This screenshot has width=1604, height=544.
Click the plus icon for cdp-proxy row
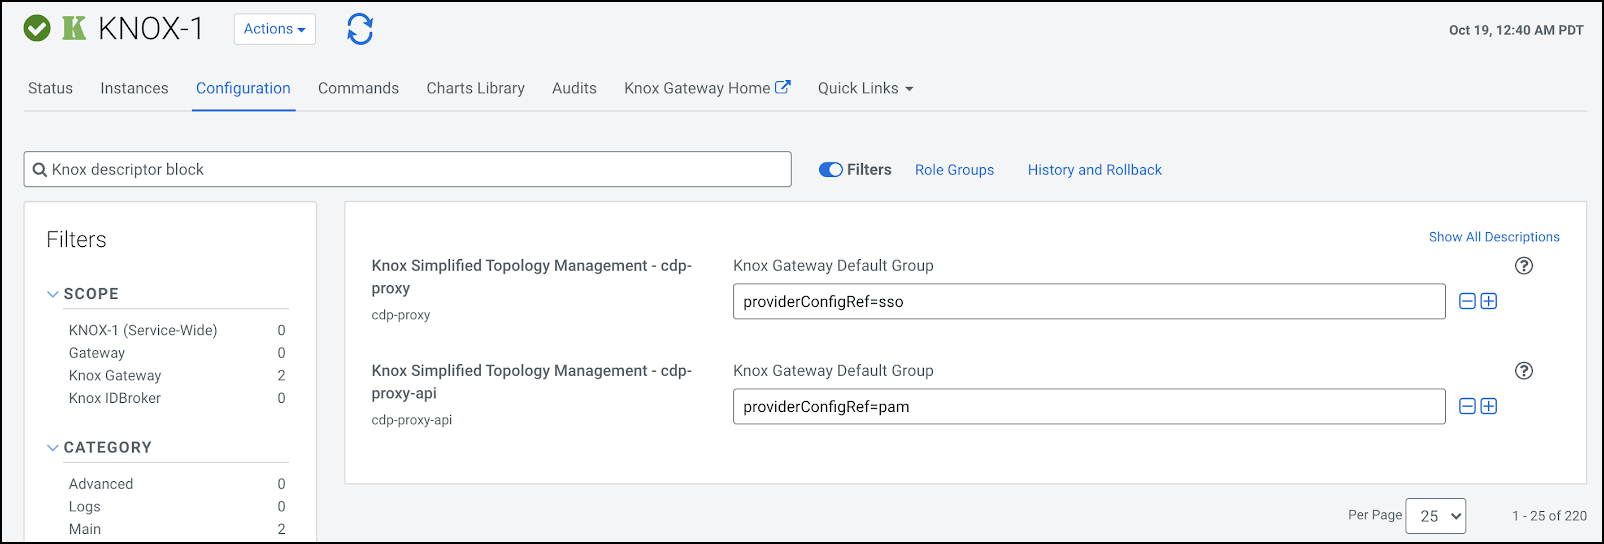pyautogui.click(x=1489, y=301)
